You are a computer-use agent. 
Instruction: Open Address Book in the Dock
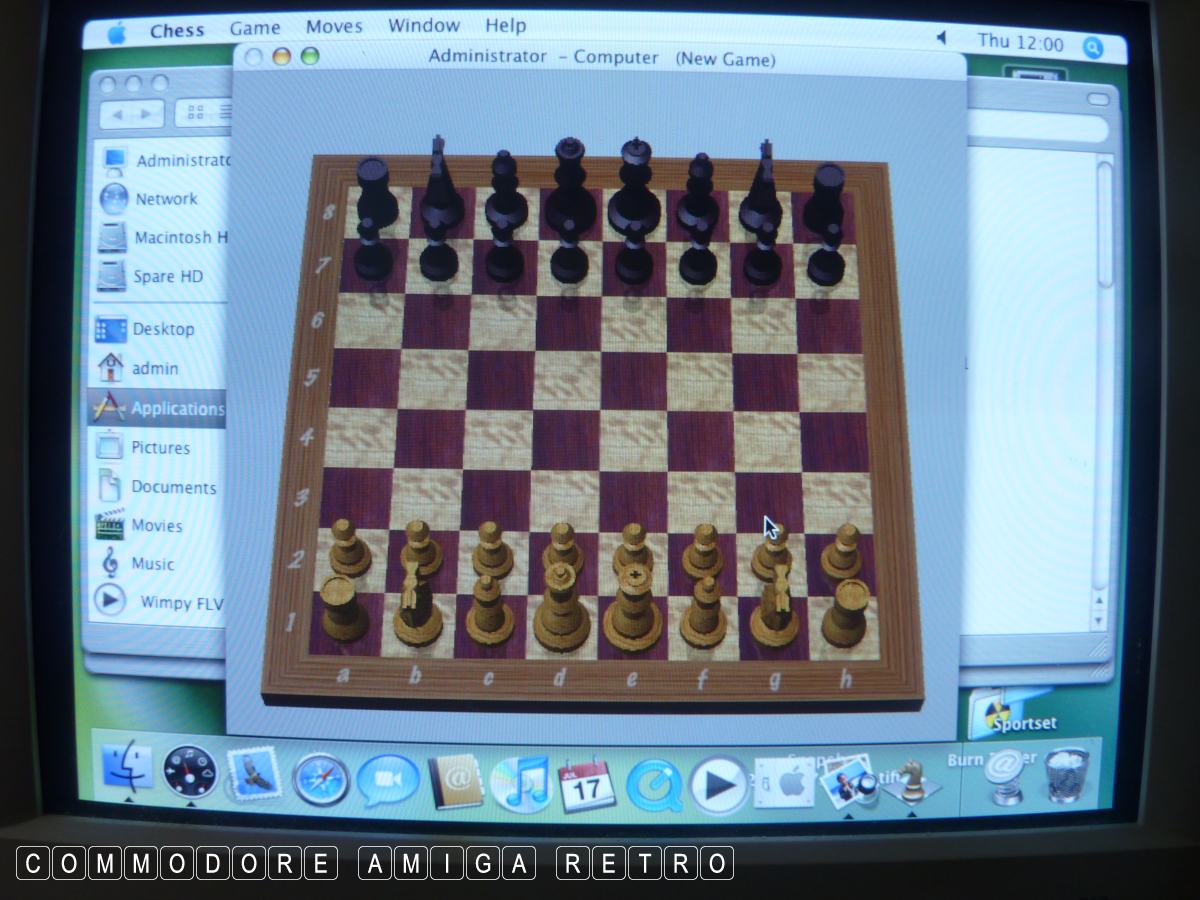point(455,781)
